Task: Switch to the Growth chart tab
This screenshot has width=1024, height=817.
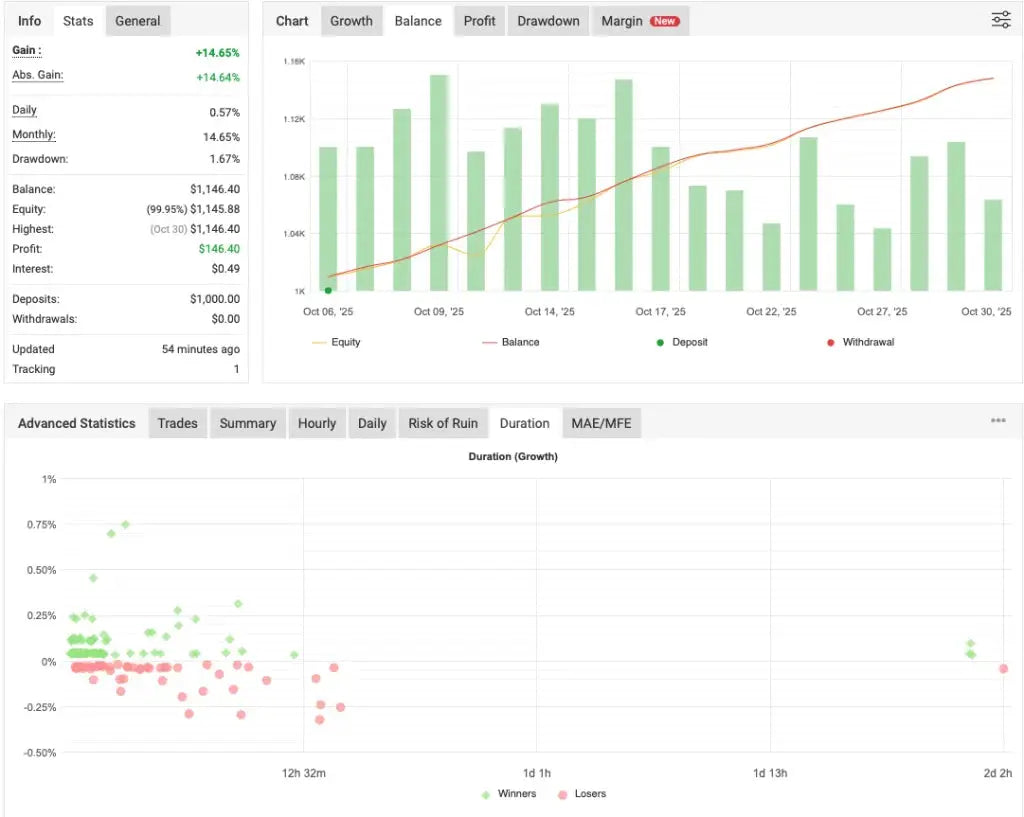Action: 351,20
